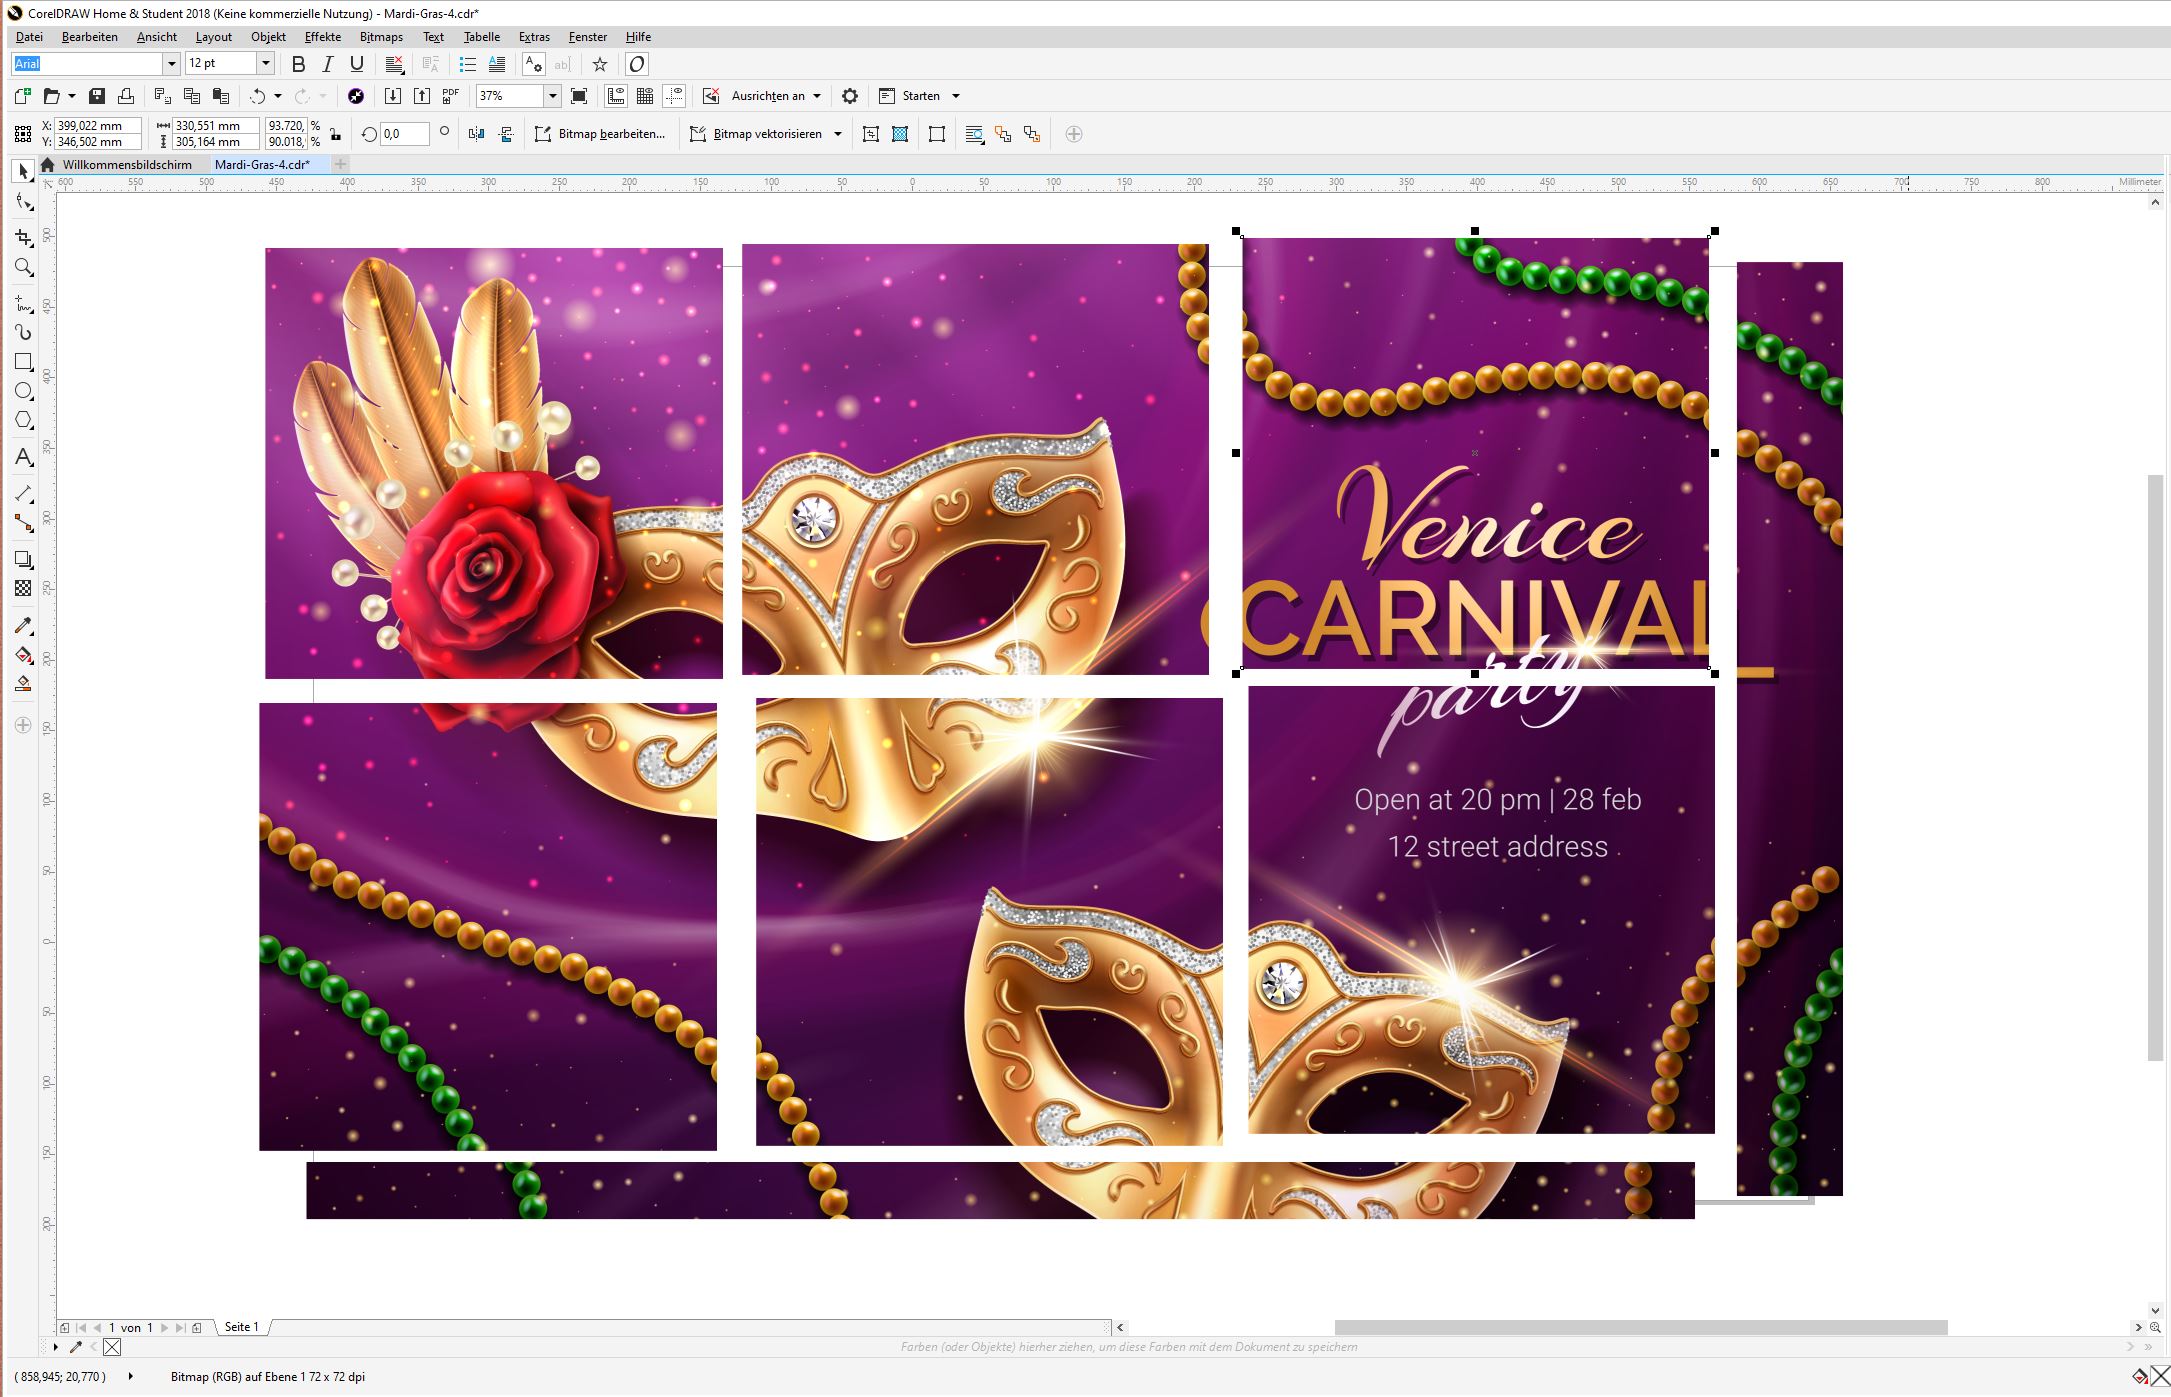Open the Effekte menu
Viewport: 2171px width, 1397px height.
[x=323, y=37]
